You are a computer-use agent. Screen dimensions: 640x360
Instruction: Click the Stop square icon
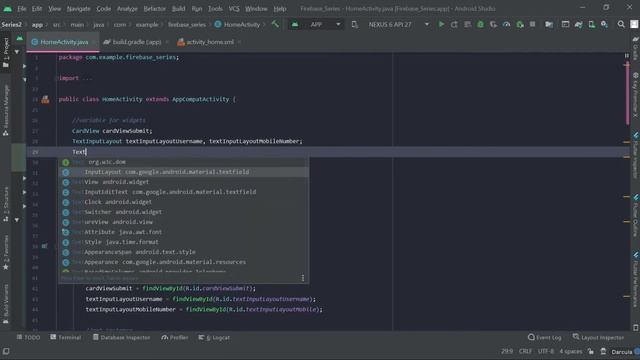coord(533,24)
